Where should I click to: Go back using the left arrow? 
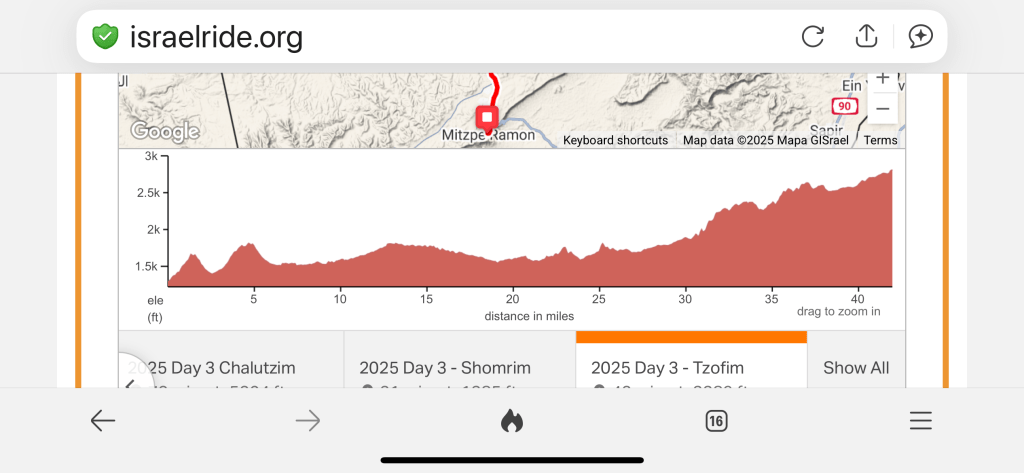pyautogui.click(x=103, y=421)
